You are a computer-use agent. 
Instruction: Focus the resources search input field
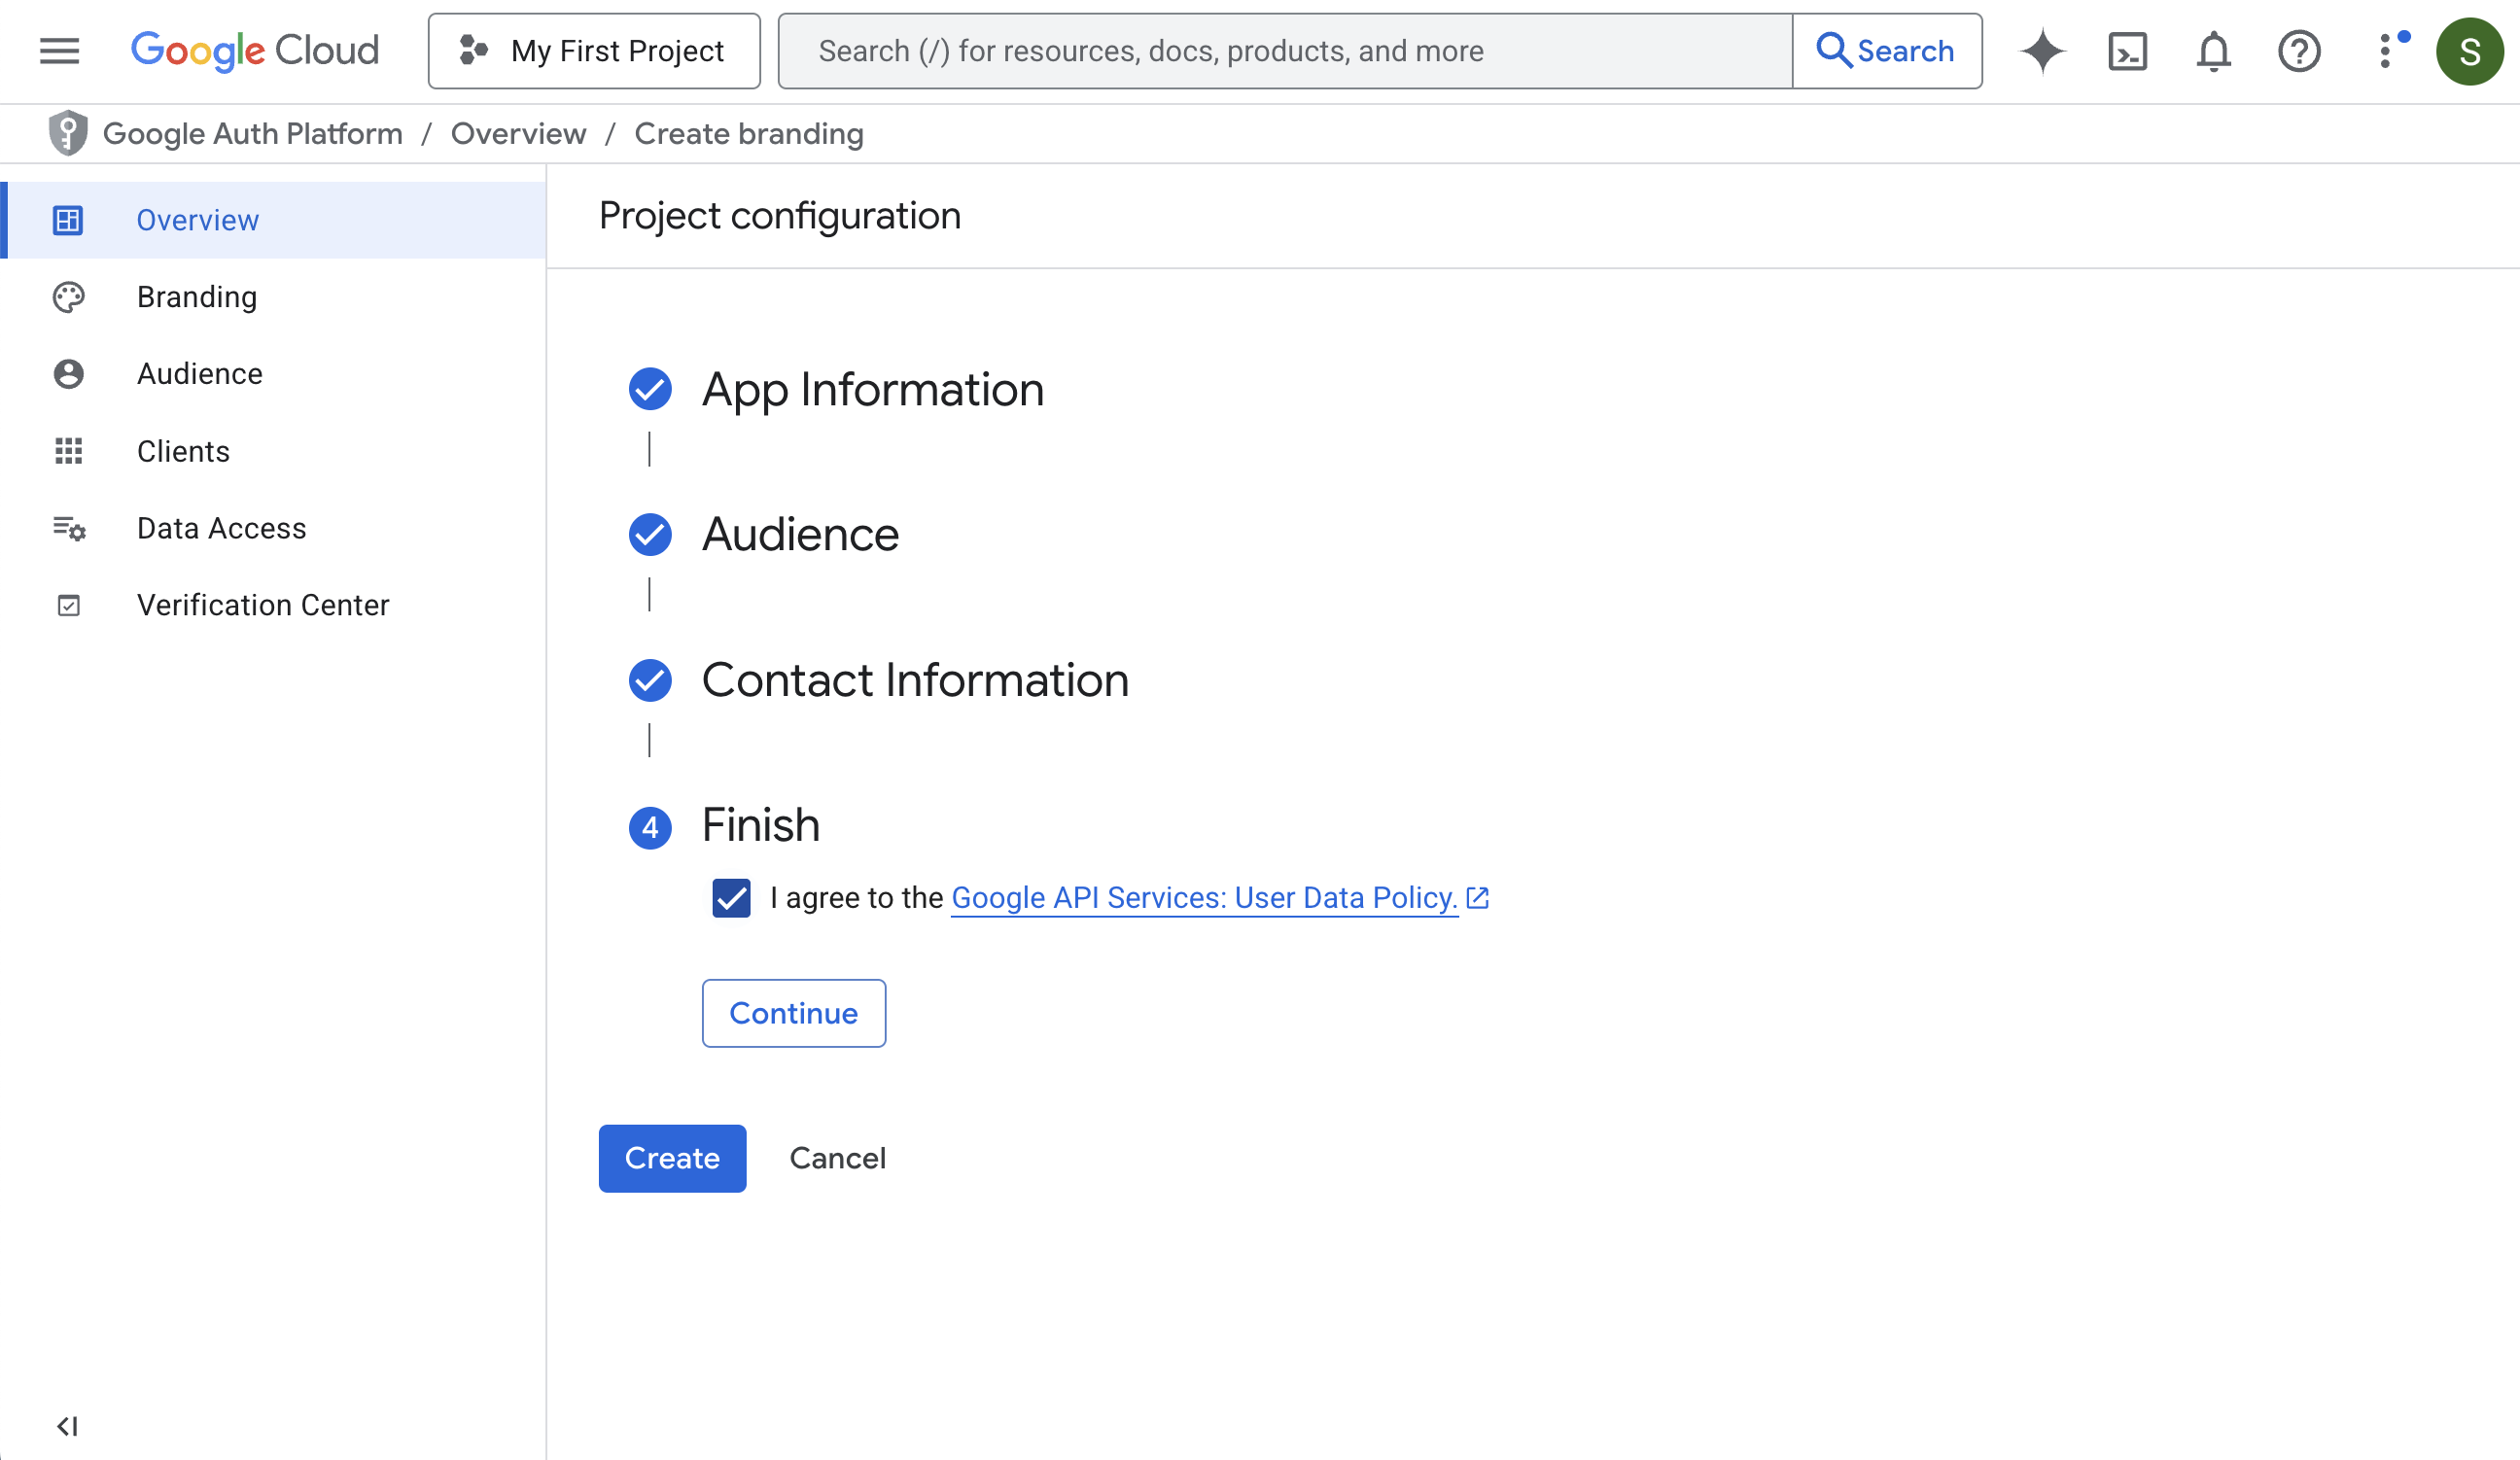click(1285, 51)
